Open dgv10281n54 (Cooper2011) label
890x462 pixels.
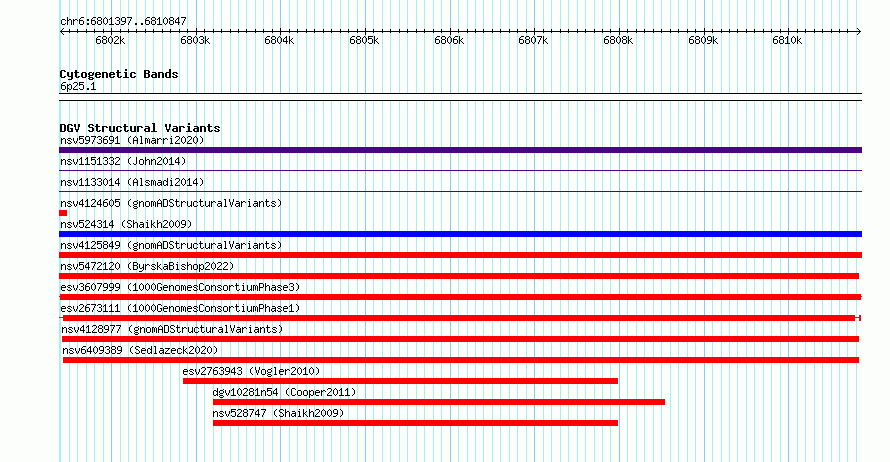(284, 392)
